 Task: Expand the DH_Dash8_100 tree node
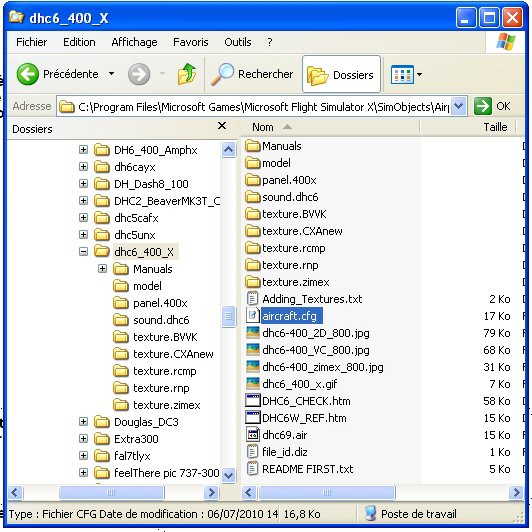point(83,184)
